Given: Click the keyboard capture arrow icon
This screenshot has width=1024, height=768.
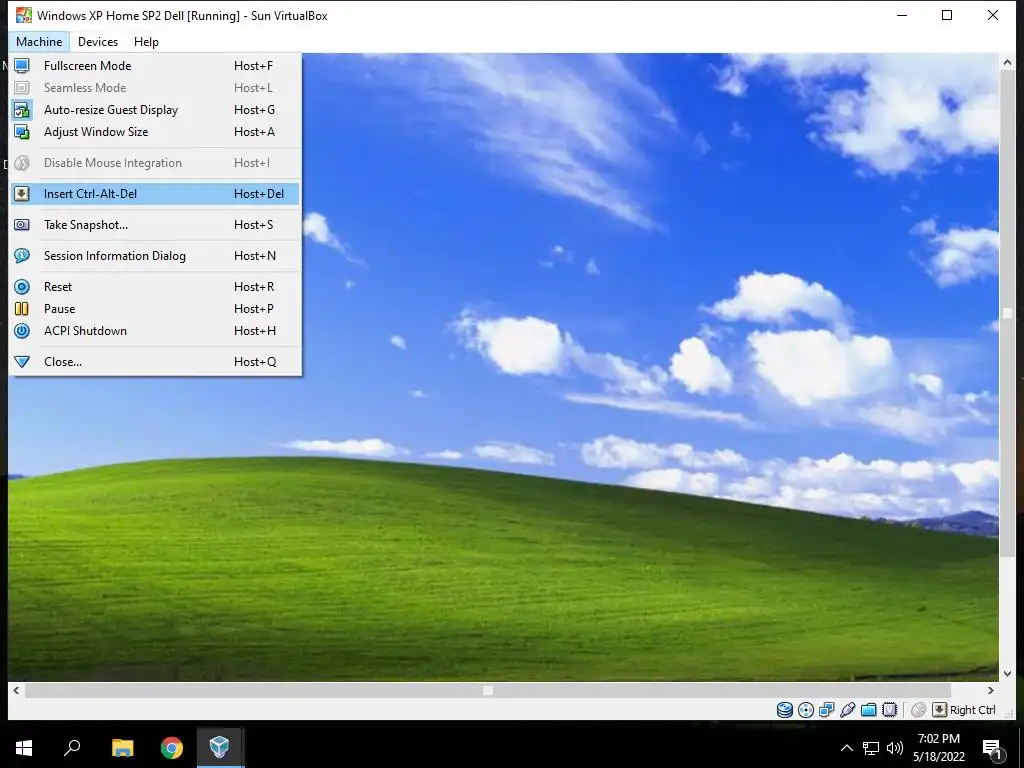Looking at the screenshot, I should pyautogui.click(x=939, y=710).
